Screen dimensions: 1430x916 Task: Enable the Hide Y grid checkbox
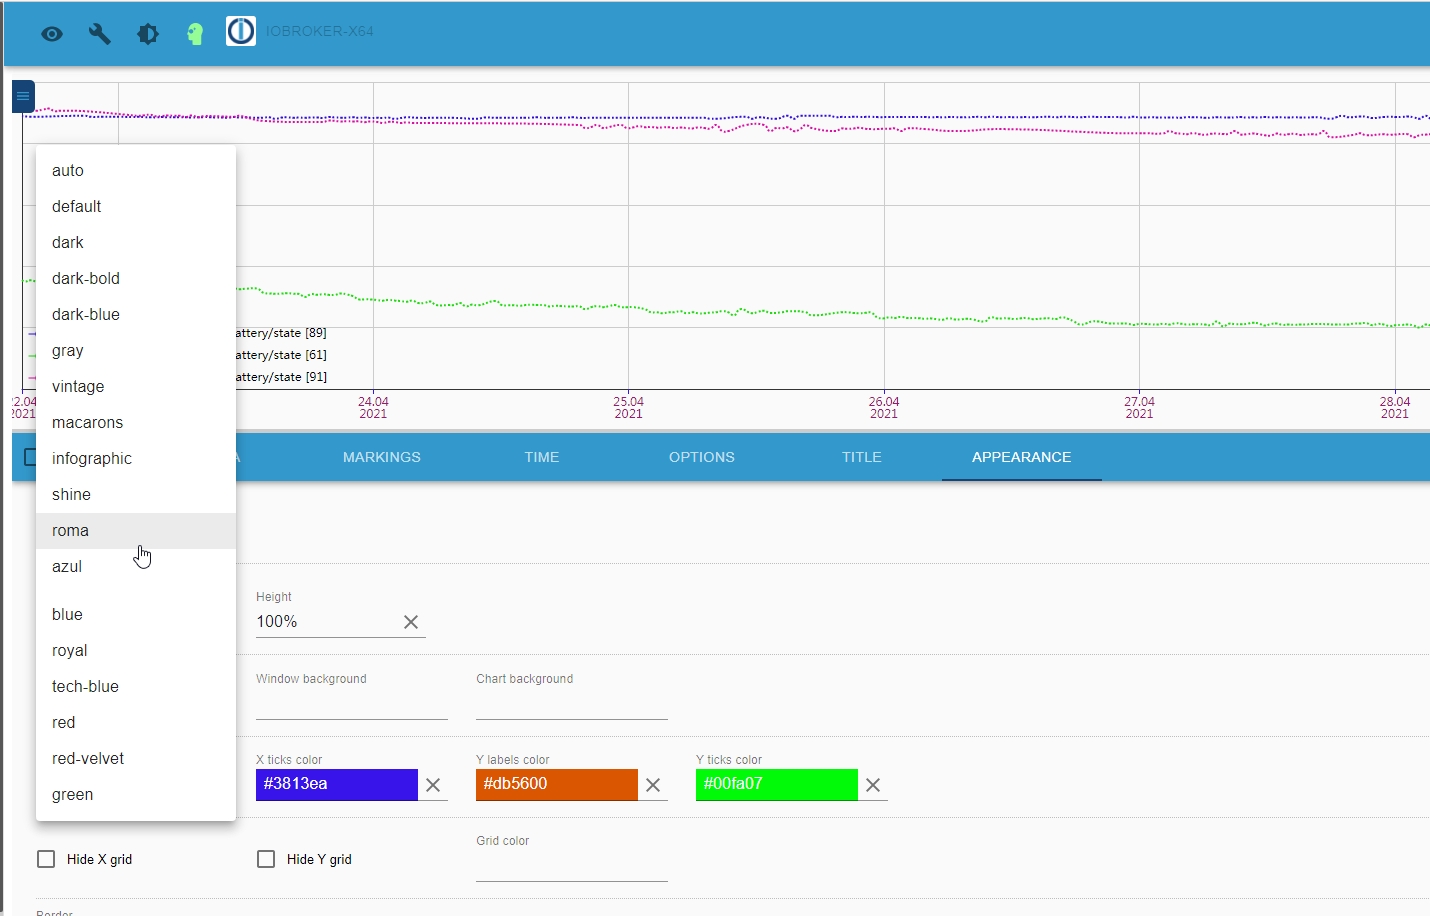tap(266, 858)
